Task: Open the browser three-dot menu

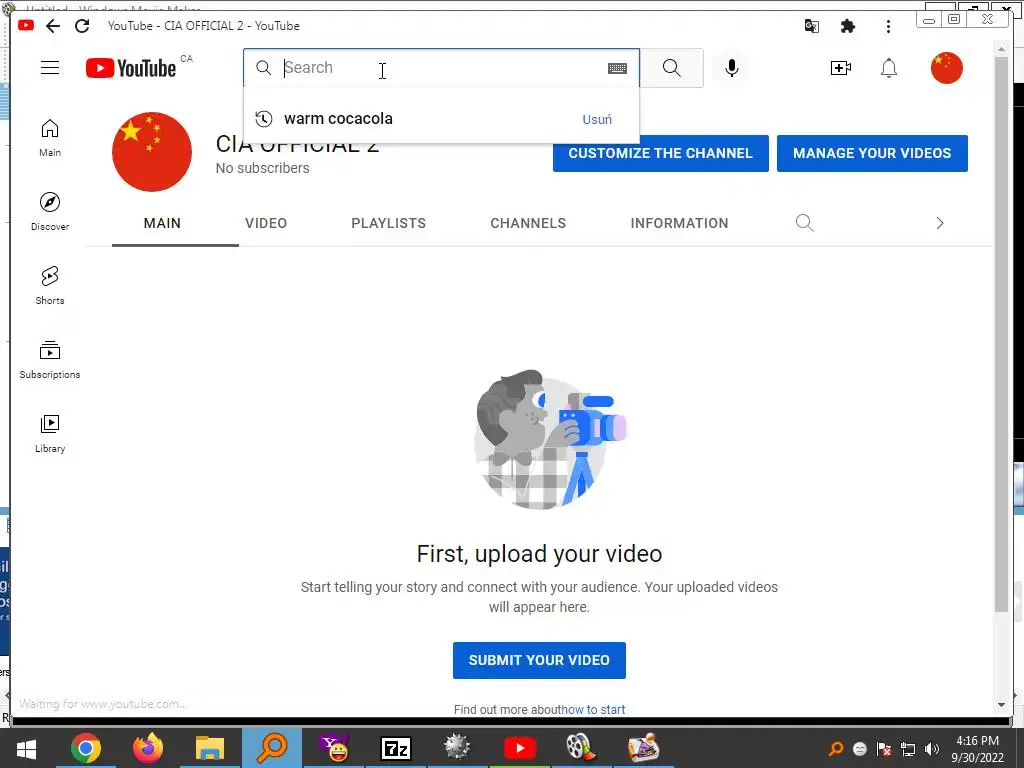Action: point(888,26)
